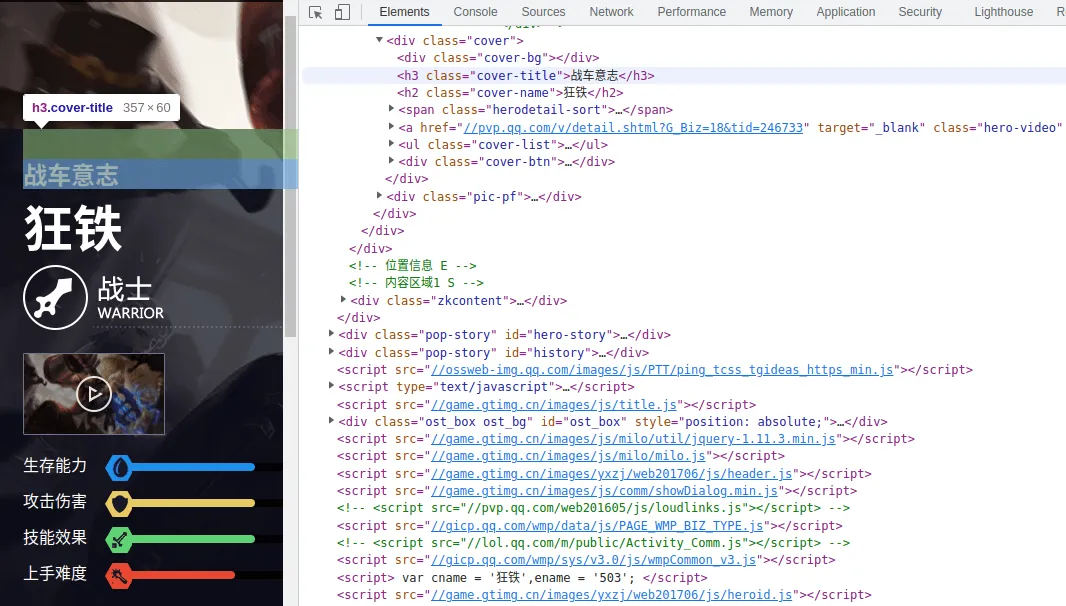
Task: Click the red difficulty hexagon icon
Action: [119, 575]
